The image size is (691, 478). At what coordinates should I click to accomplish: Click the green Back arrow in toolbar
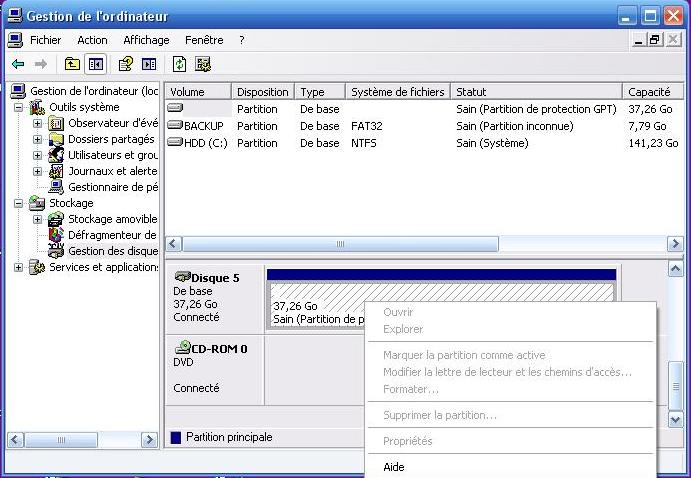coord(18,64)
